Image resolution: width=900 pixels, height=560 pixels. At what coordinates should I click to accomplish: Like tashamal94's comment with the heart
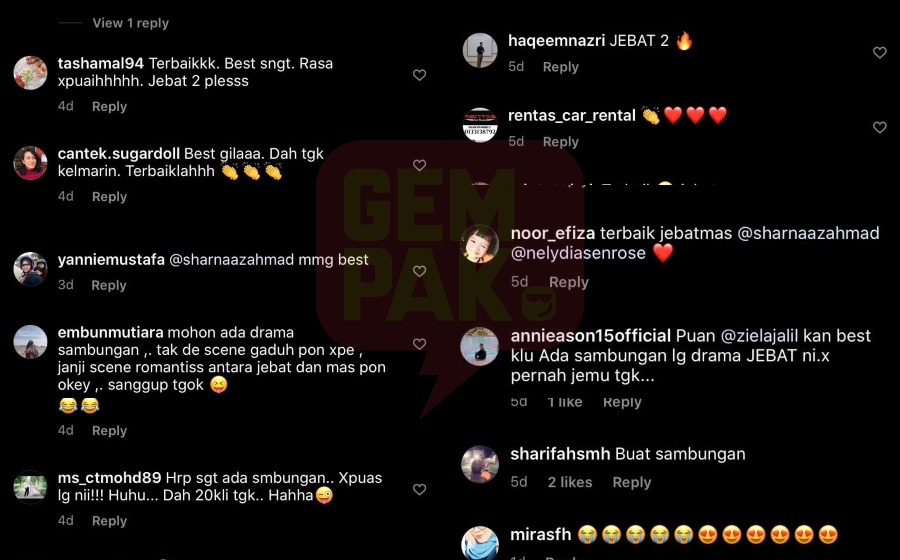click(x=420, y=75)
